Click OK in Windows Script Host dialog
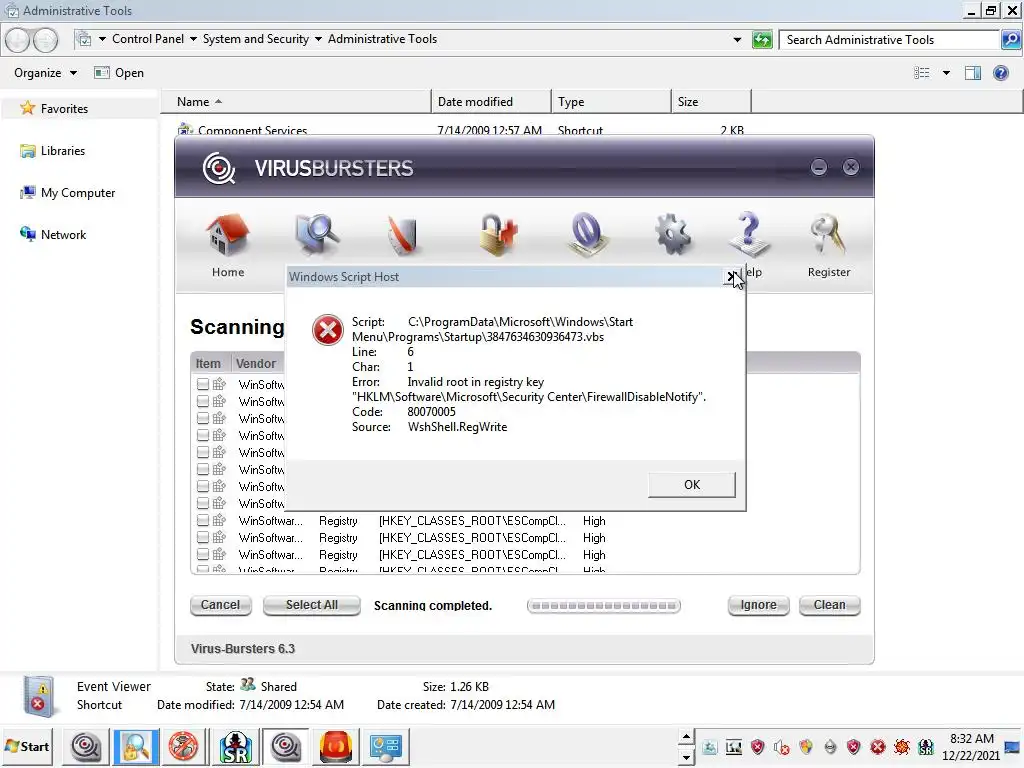Viewport: 1024px width, 768px height. pyautogui.click(x=692, y=485)
